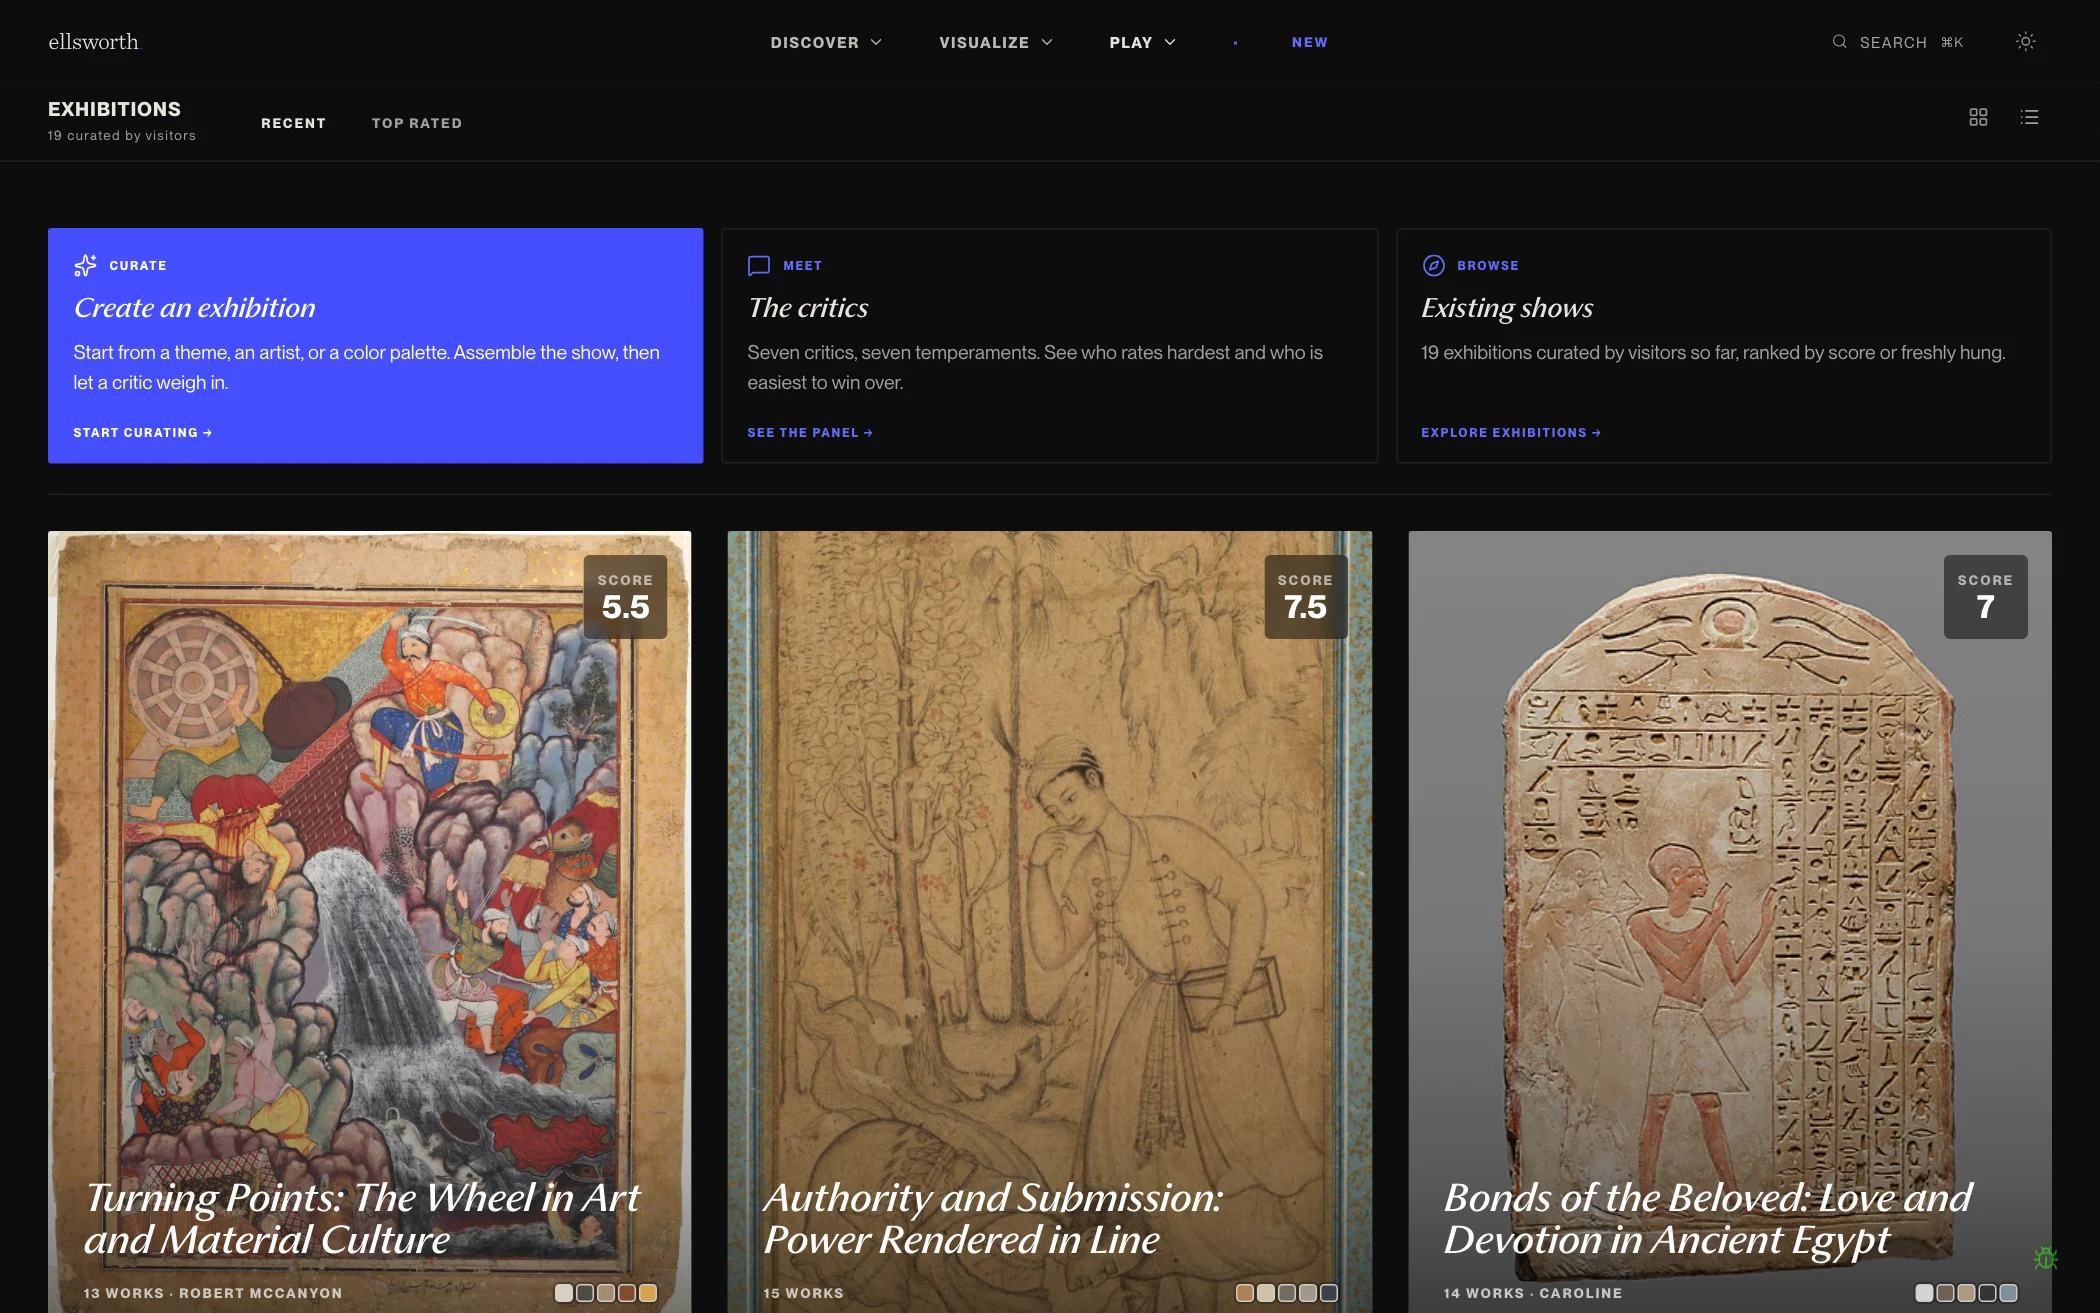Toggle light/dark theme sun icon

coord(2025,42)
